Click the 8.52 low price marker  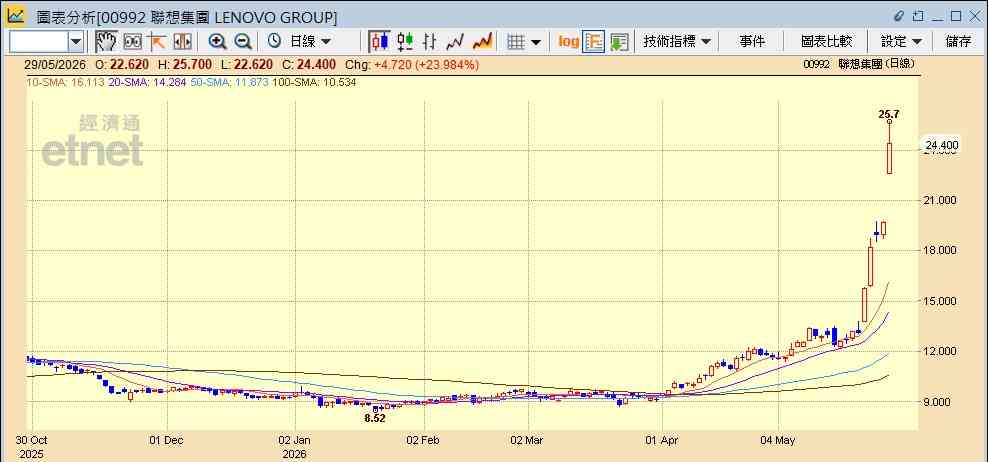[375, 418]
